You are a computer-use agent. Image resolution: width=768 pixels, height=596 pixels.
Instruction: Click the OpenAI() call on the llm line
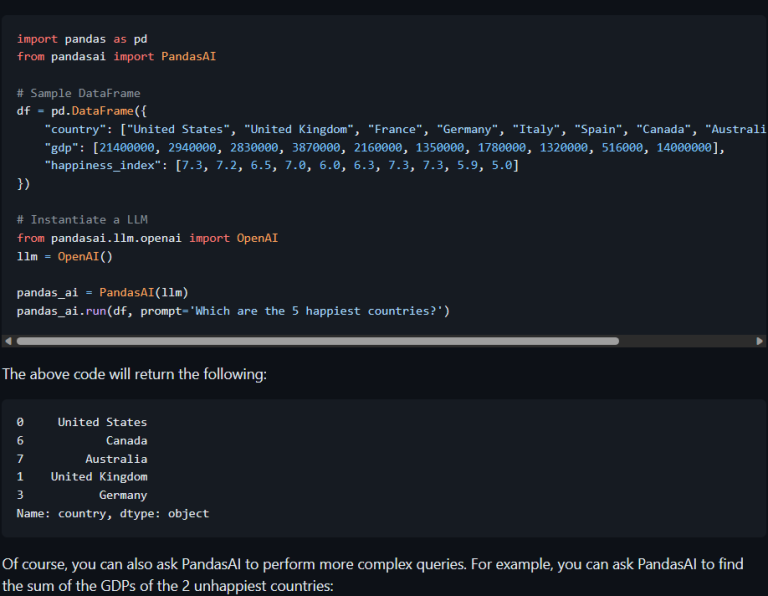coord(85,257)
